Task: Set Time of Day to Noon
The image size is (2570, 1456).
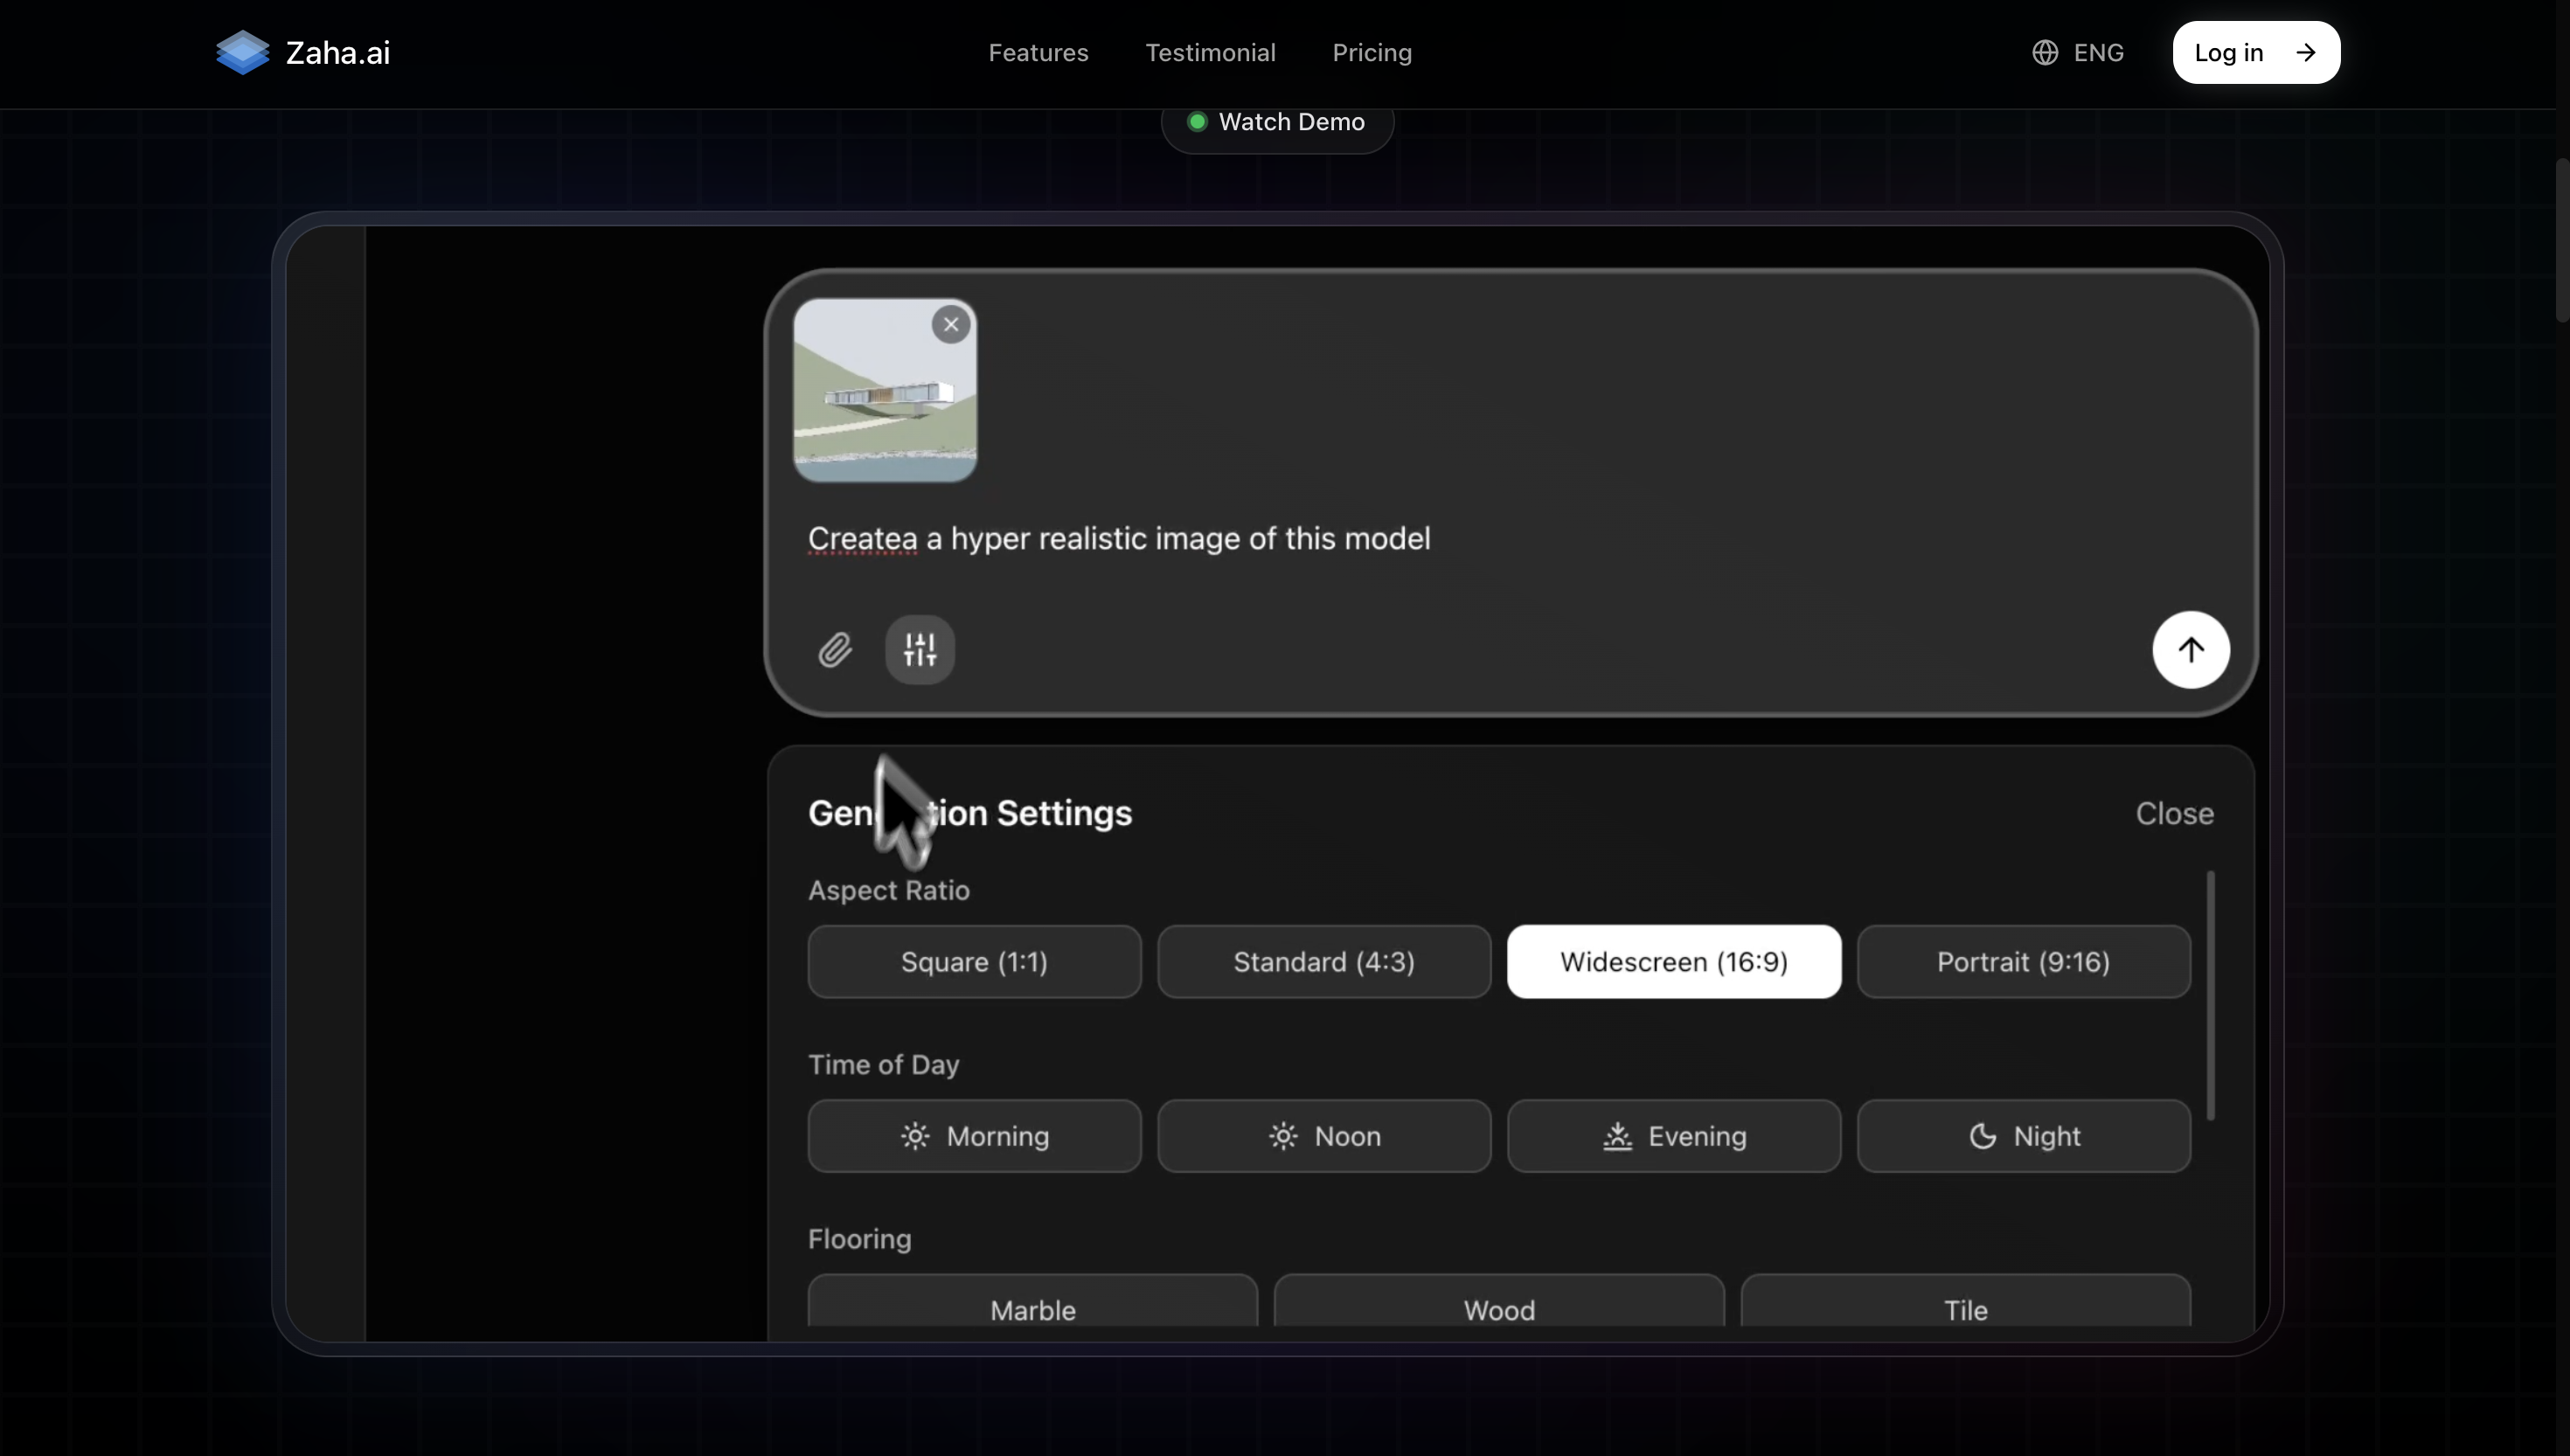Action: click(x=1324, y=1135)
